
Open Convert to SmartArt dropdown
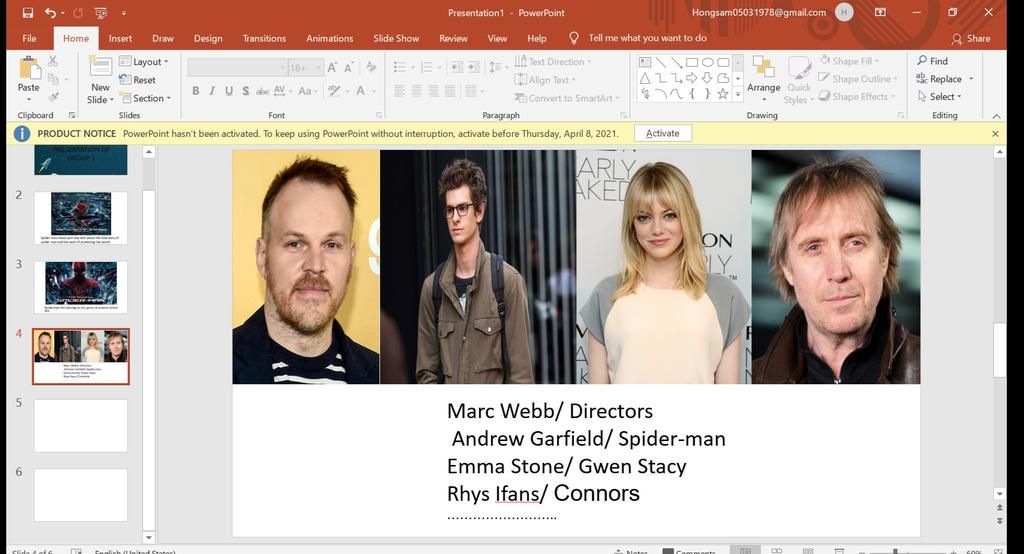click(567, 98)
